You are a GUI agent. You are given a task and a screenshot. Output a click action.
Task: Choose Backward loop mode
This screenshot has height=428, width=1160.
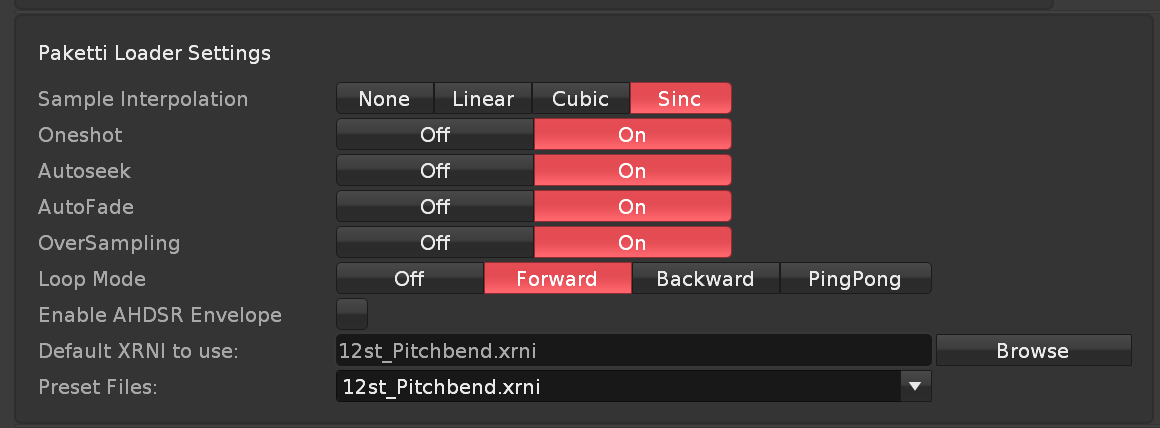pyautogui.click(x=705, y=279)
